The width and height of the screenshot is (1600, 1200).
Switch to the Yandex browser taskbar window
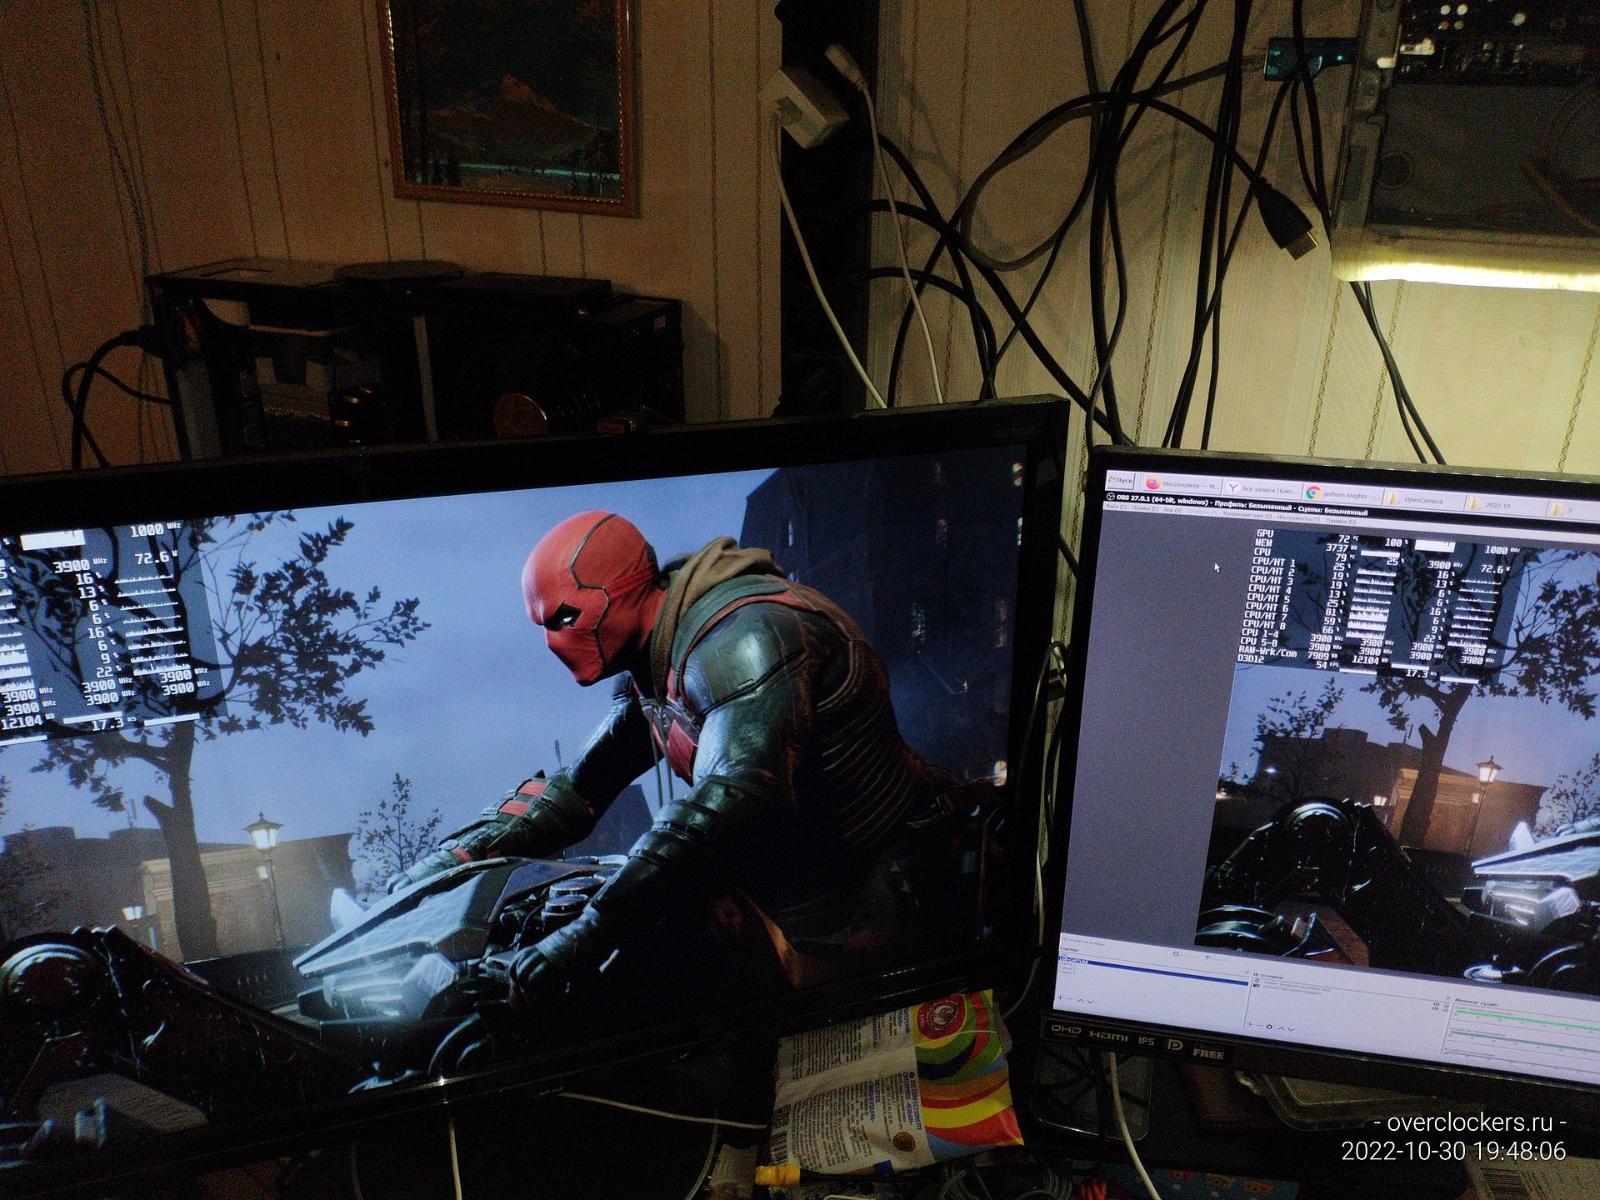(x=1263, y=489)
